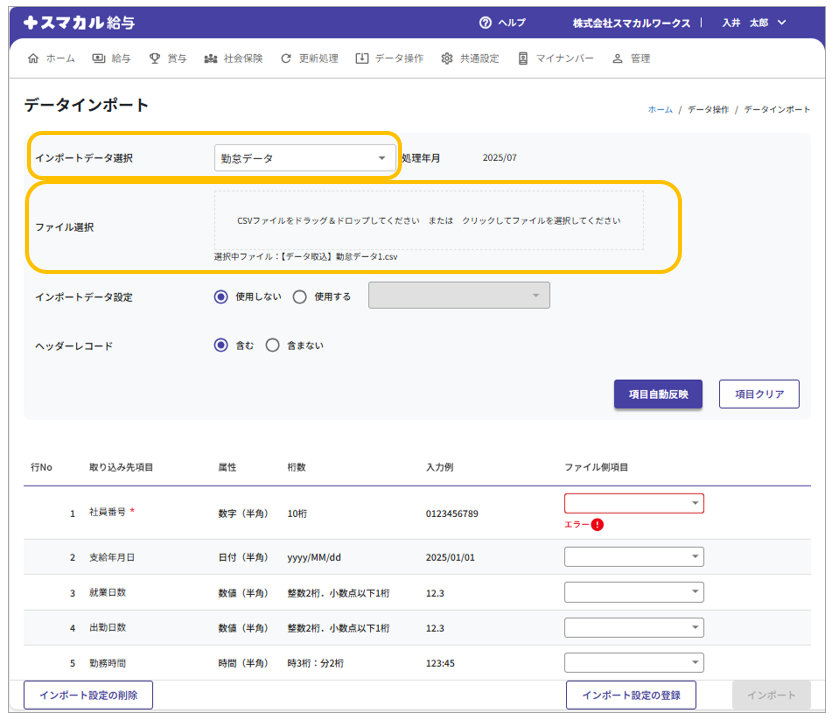Select the 使用しない radio button
The height and width of the screenshot is (721, 833).
[x=221, y=296]
